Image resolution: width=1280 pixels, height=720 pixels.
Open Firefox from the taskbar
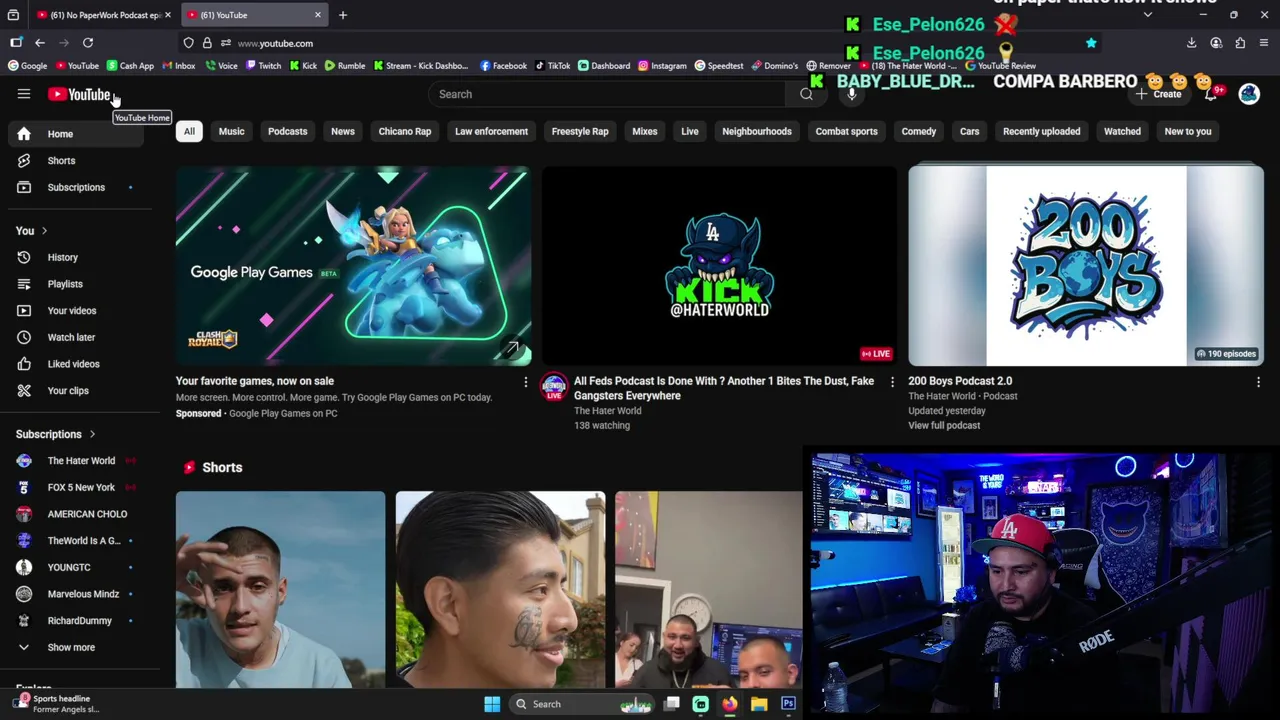pyautogui.click(x=730, y=704)
